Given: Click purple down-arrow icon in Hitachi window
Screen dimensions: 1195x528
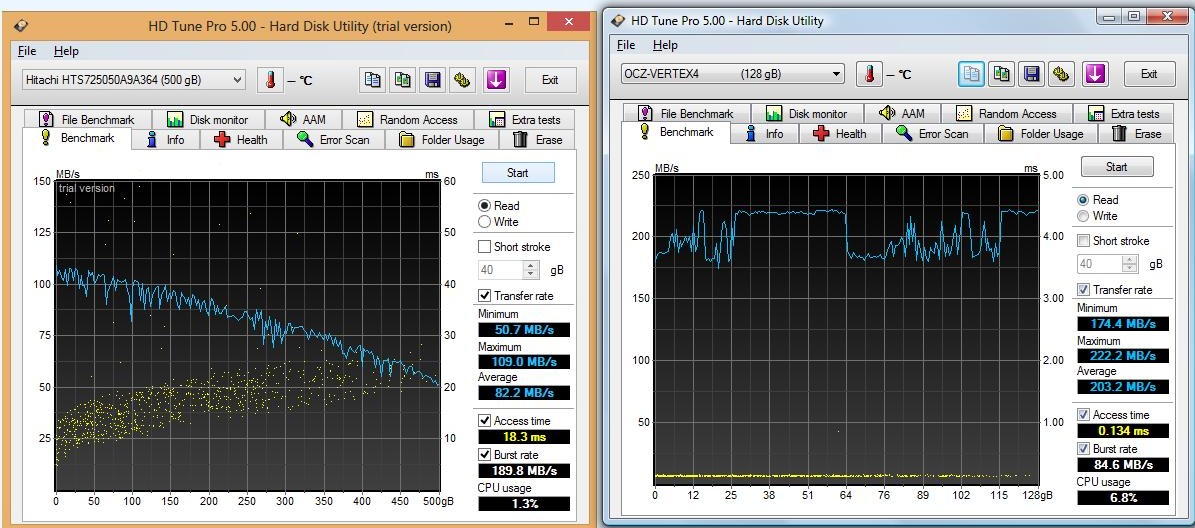Looking at the screenshot, I should click(495, 79).
